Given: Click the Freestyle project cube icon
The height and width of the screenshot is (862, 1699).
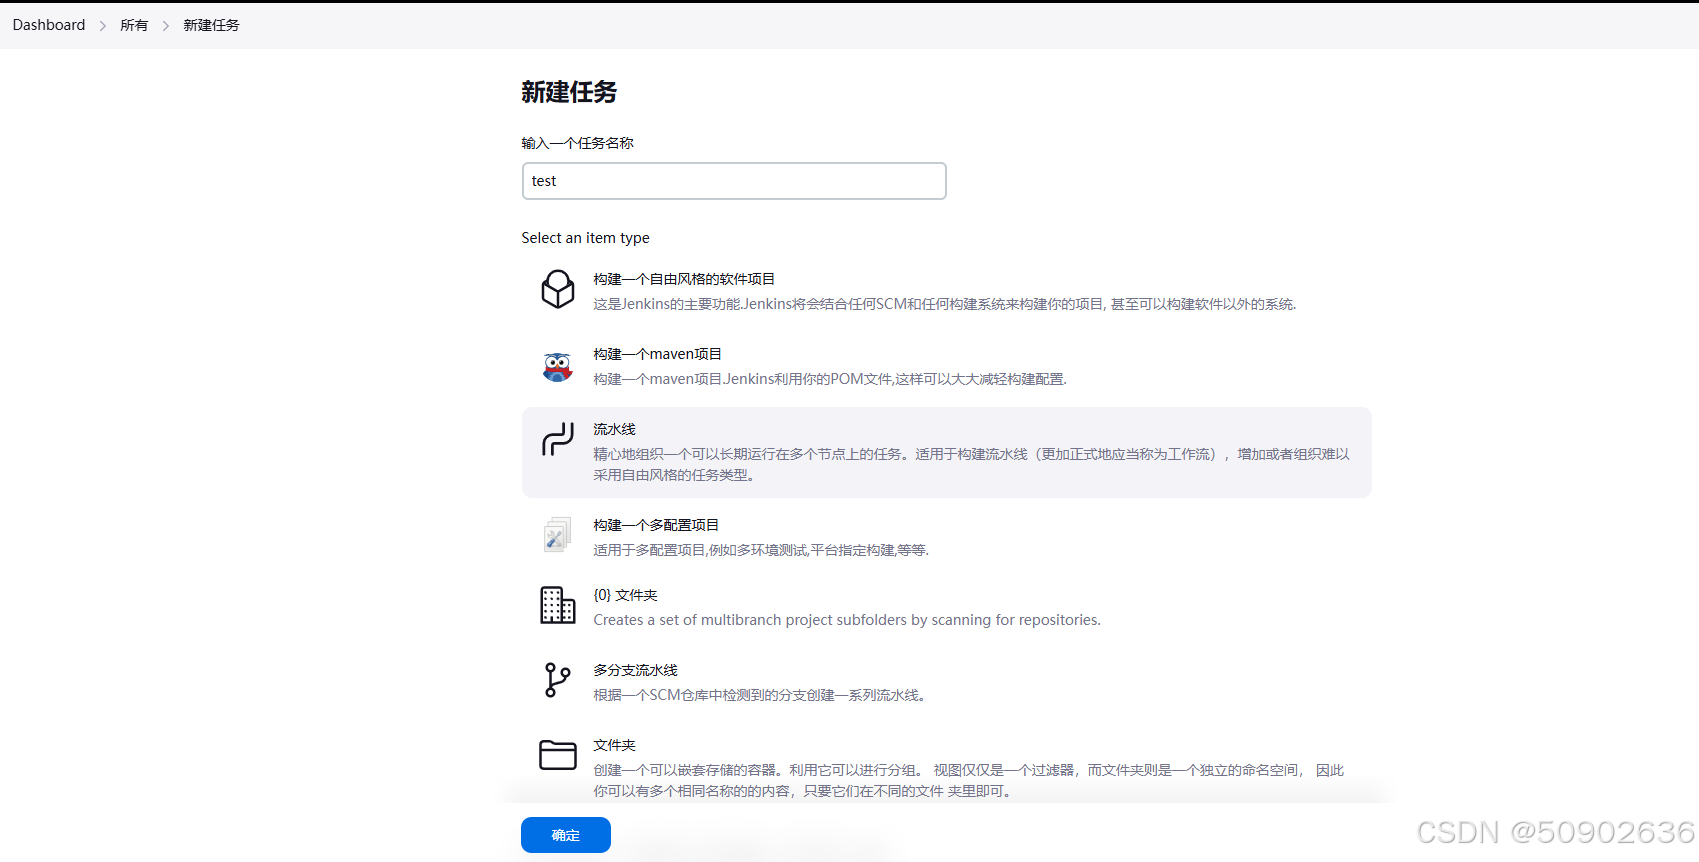Looking at the screenshot, I should click(558, 289).
